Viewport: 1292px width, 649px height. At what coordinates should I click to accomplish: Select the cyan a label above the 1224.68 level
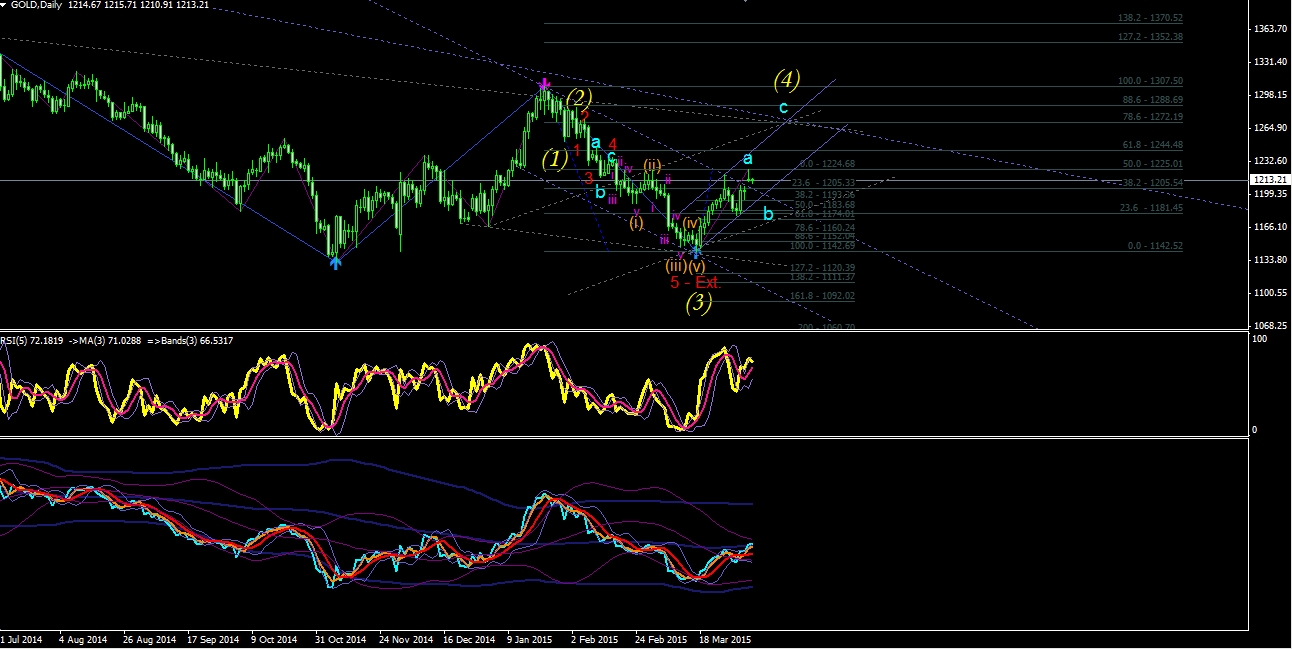point(747,159)
